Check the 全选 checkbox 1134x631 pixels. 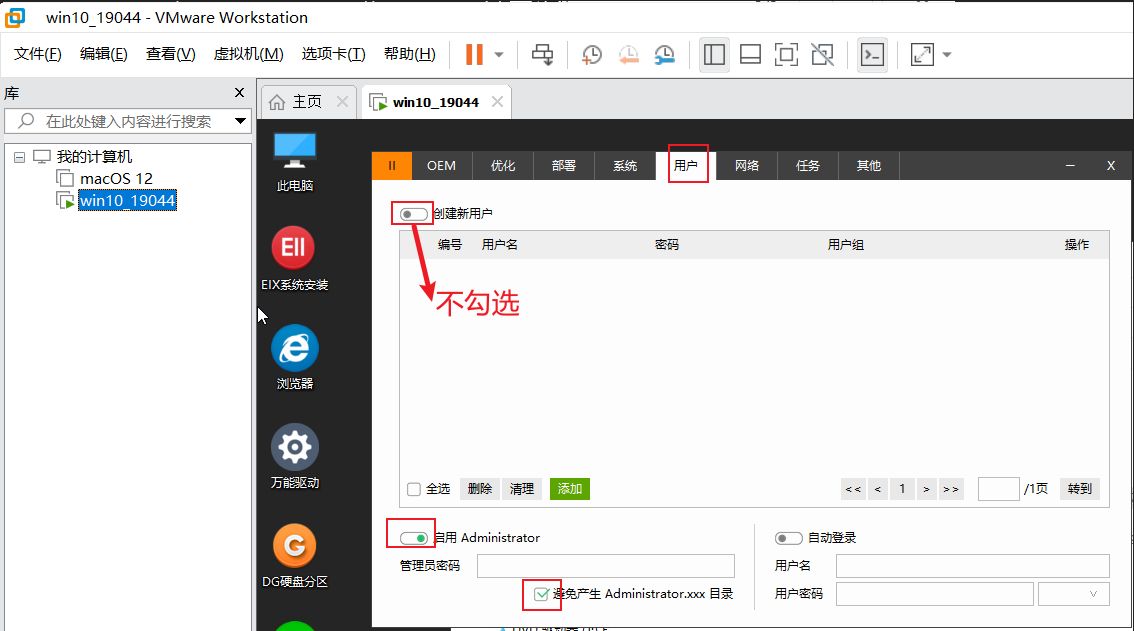click(x=414, y=489)
